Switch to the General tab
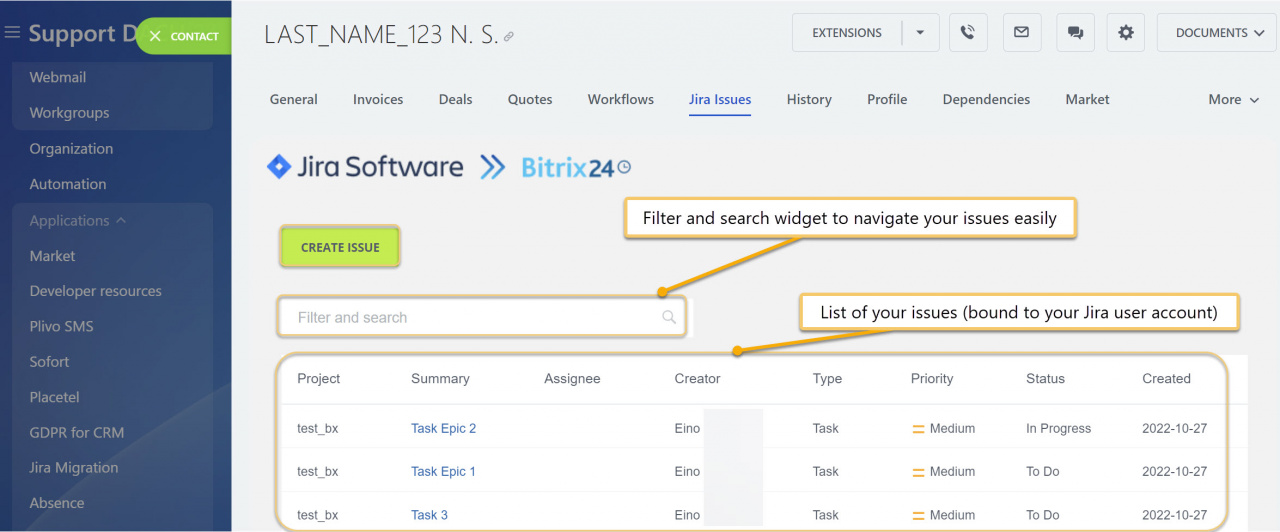Viewport: 1280px width, 532px height. click(x=294, y=99)
